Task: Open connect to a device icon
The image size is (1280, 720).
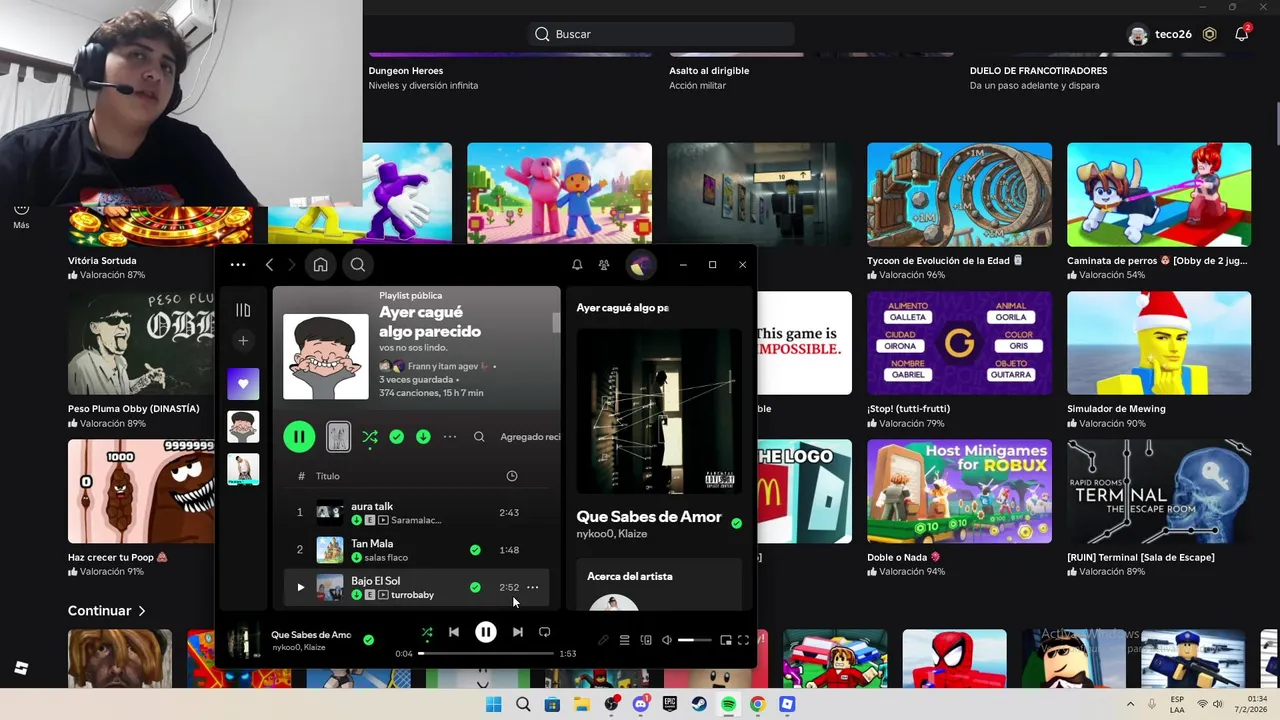Action: tap(646, 640)
